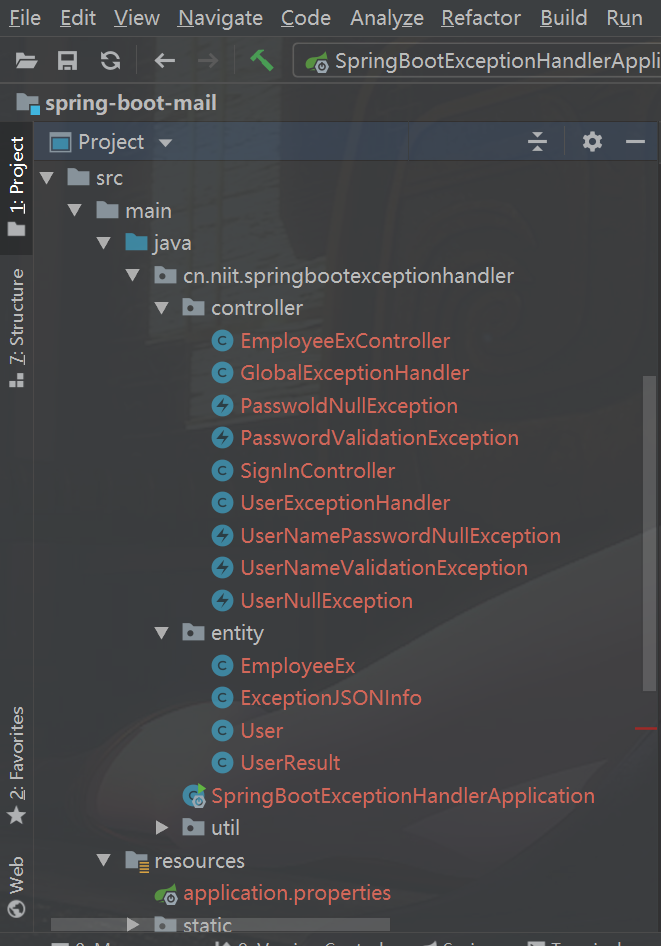Build project with the hammer icon

(262, 60)
